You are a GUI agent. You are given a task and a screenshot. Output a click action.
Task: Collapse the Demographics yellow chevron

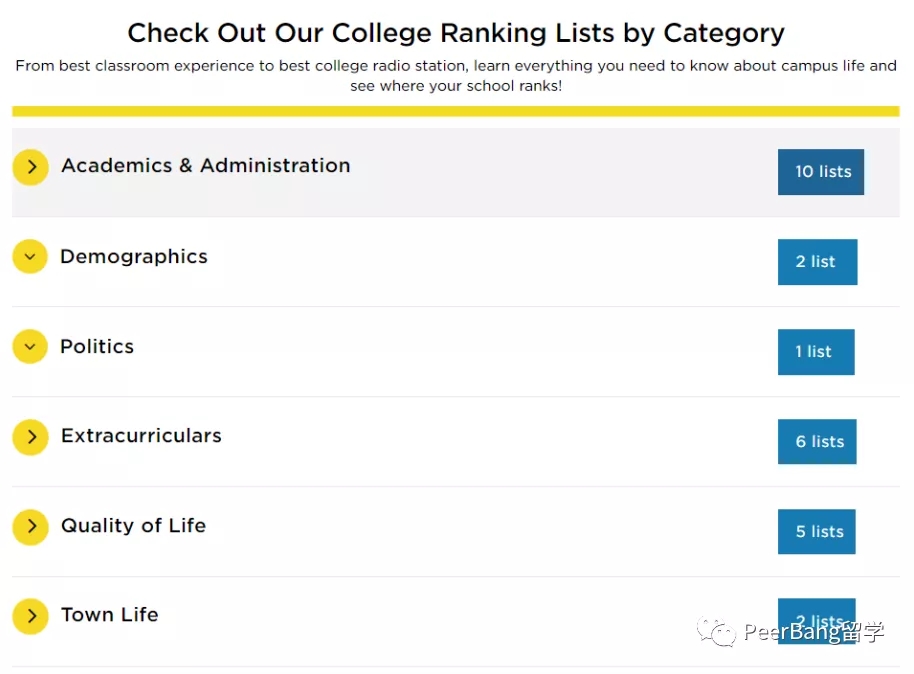(x=30, y=257)
